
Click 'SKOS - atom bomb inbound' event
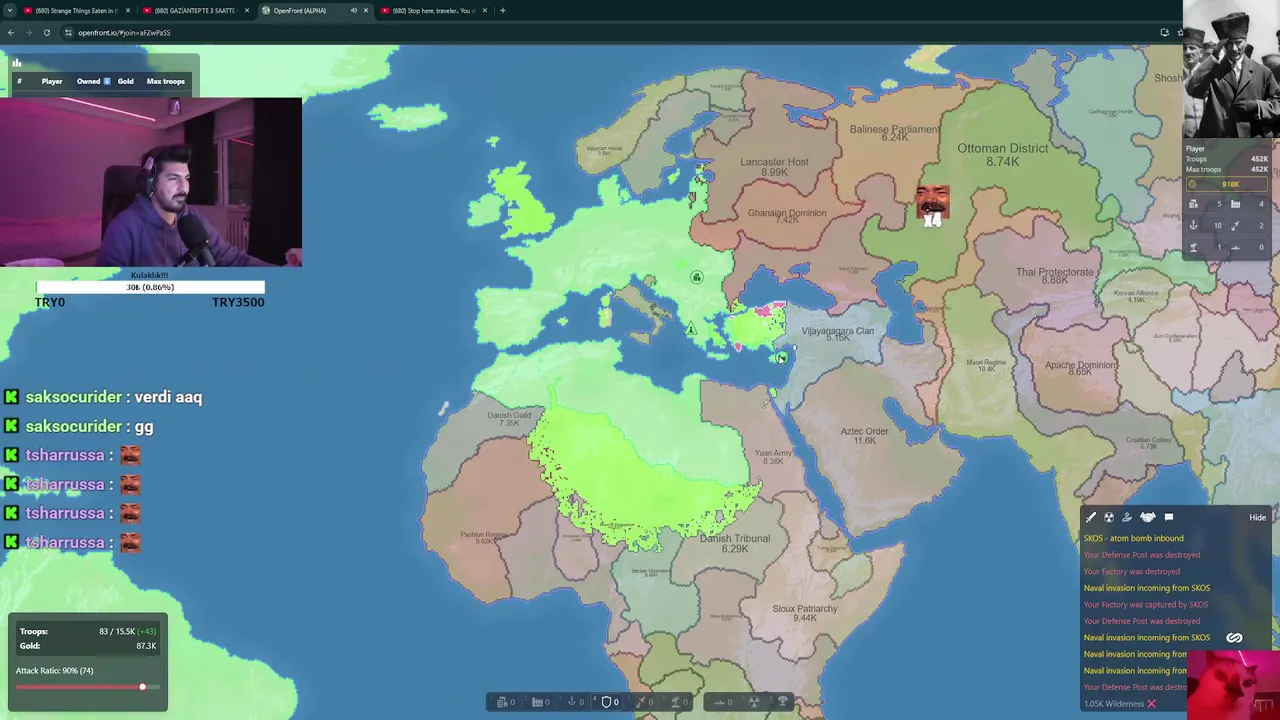(1133, 538)
